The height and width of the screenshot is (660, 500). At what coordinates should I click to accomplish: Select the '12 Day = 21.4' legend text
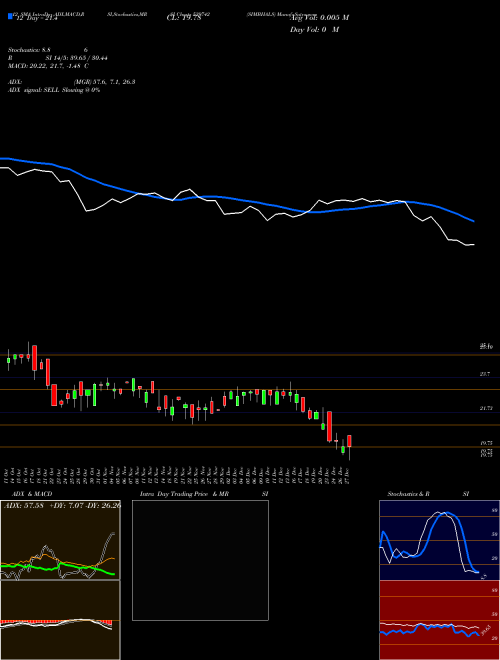(x=36, y=18)
